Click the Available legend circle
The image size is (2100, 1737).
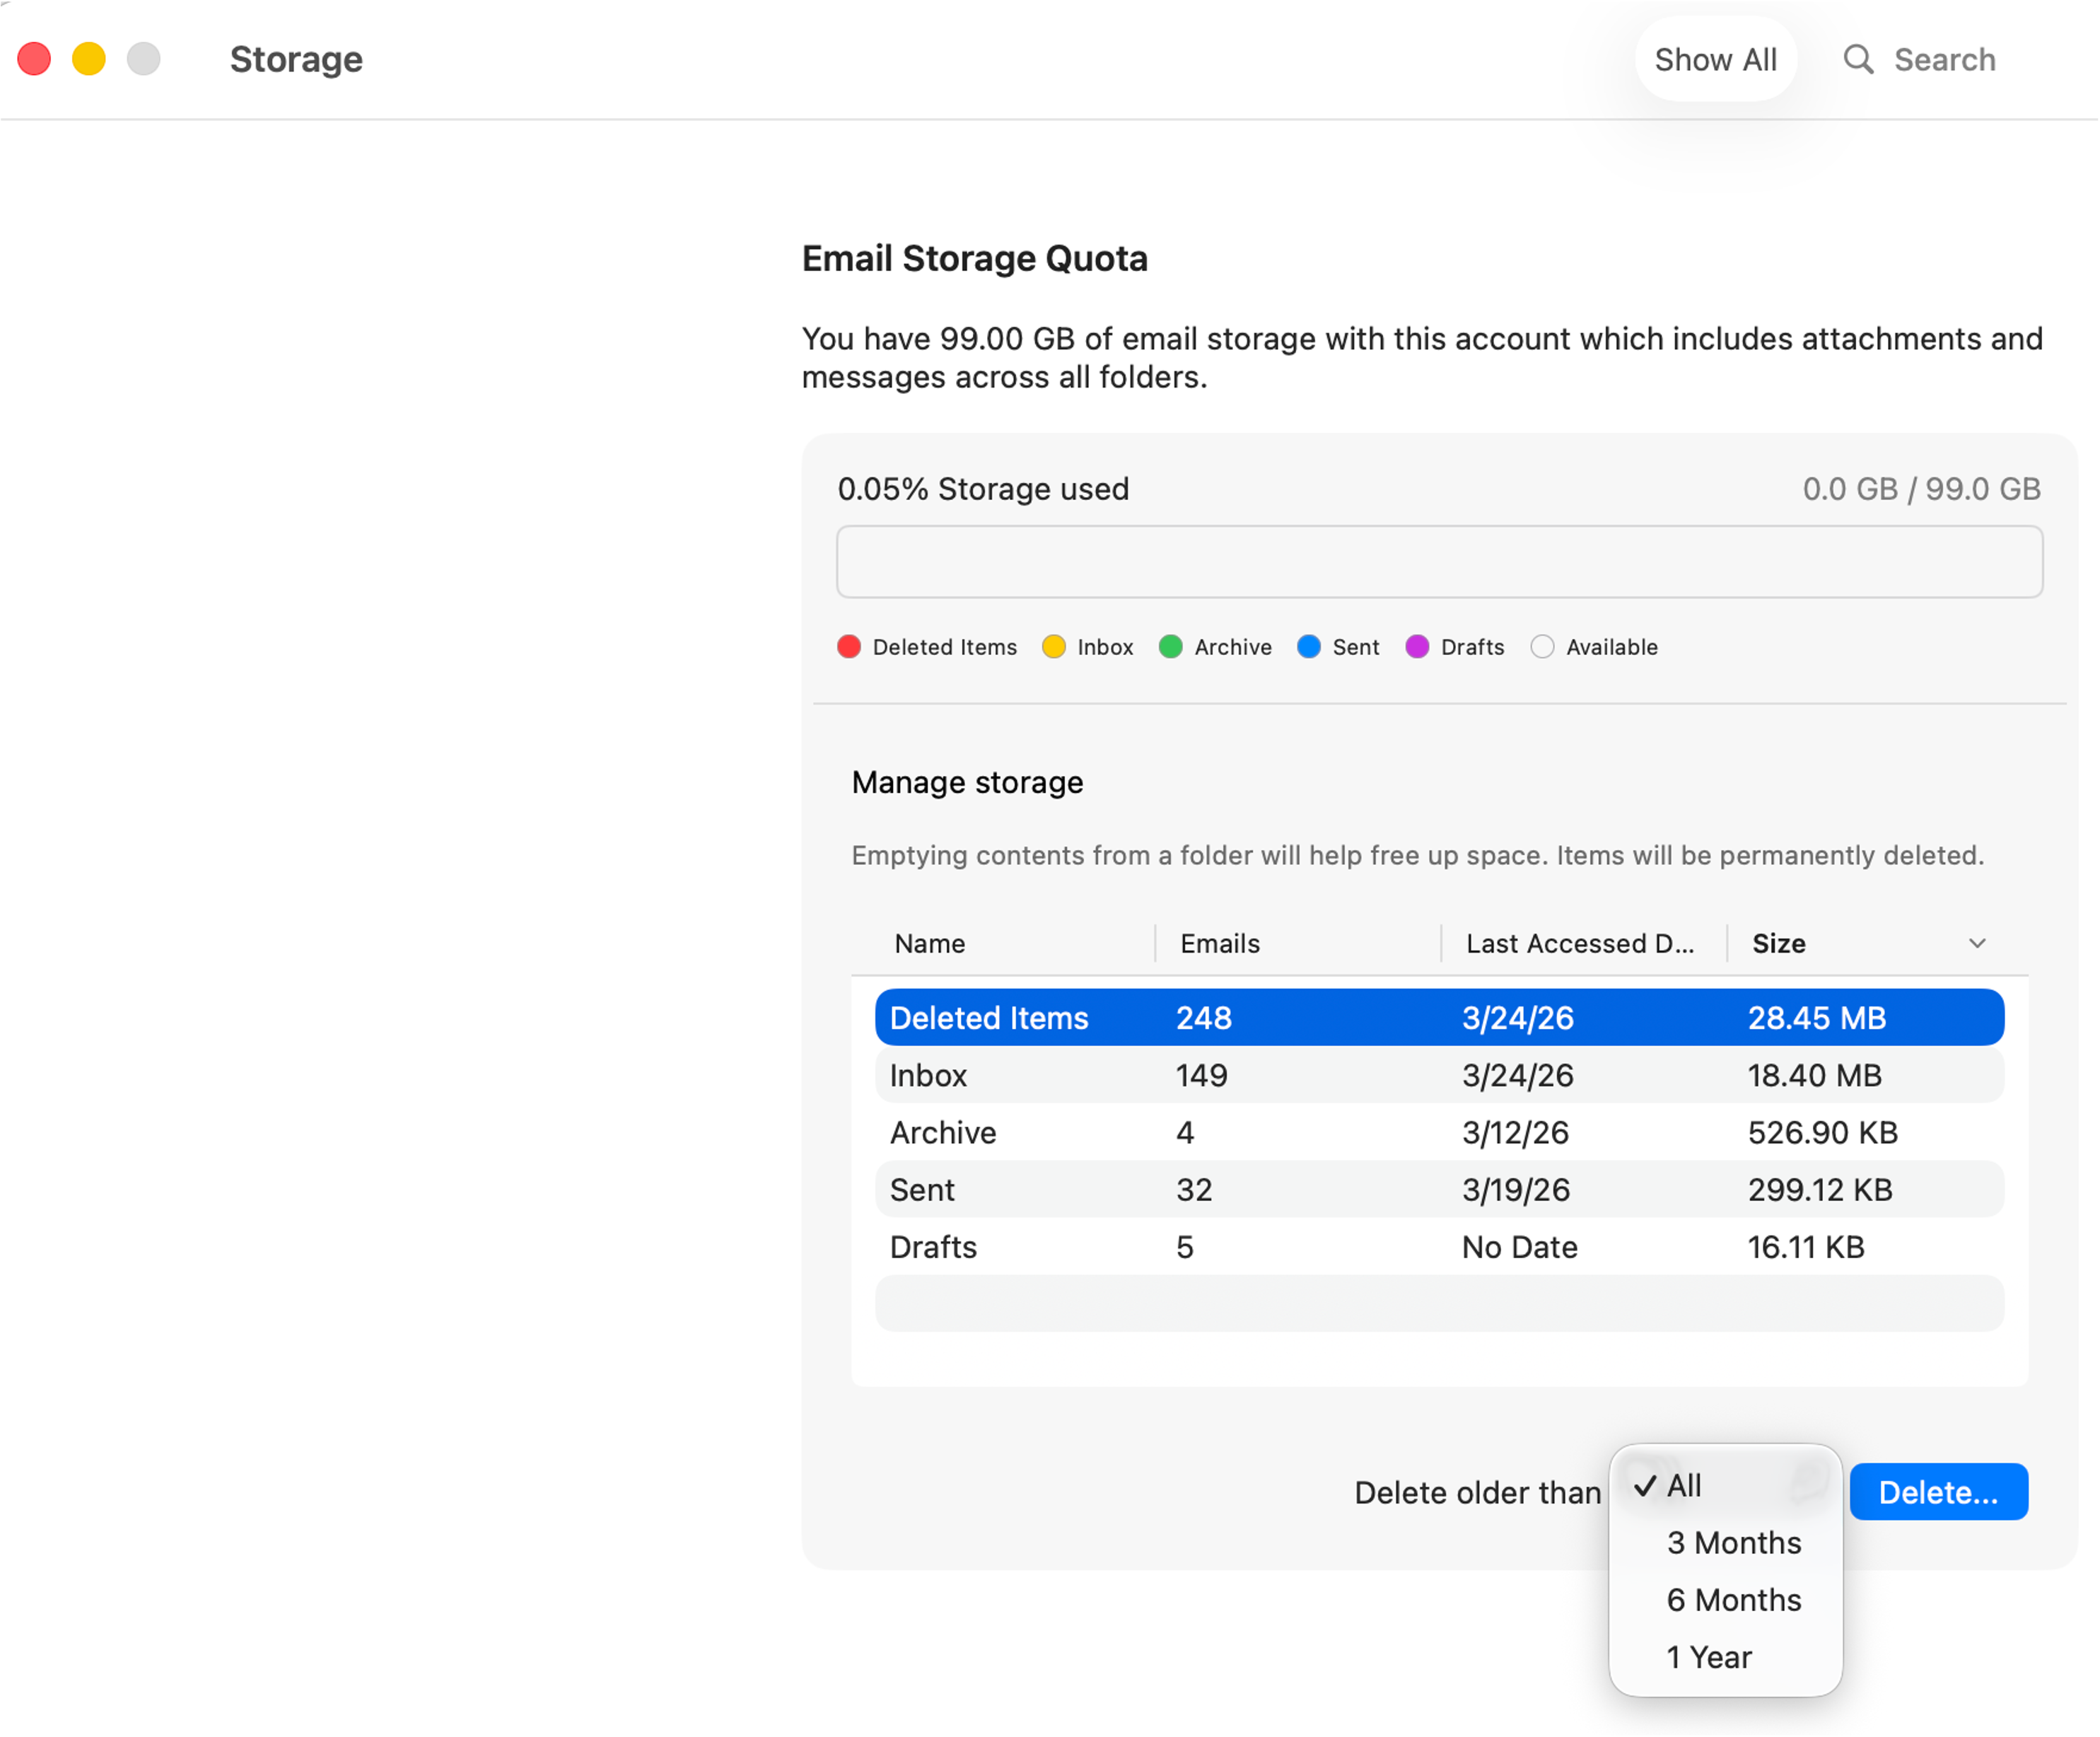(1542, 647)
